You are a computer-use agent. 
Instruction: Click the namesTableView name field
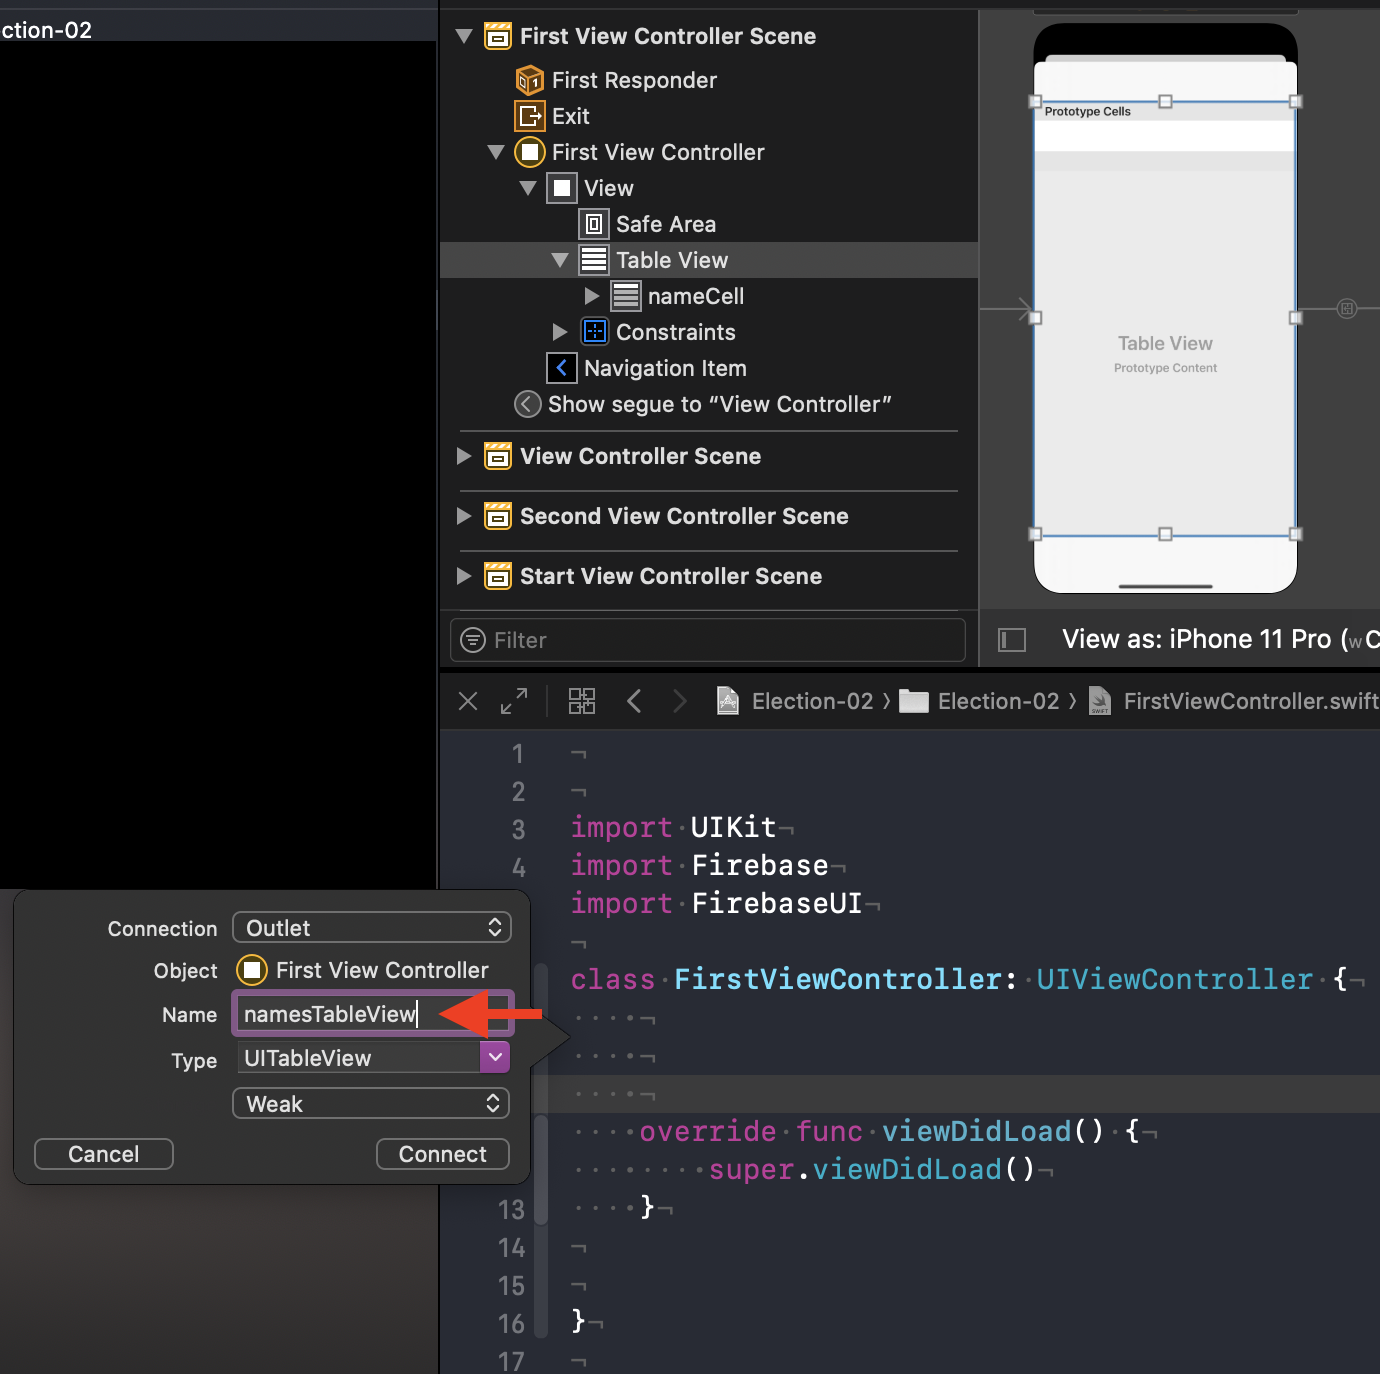[x=372, y=1014]
